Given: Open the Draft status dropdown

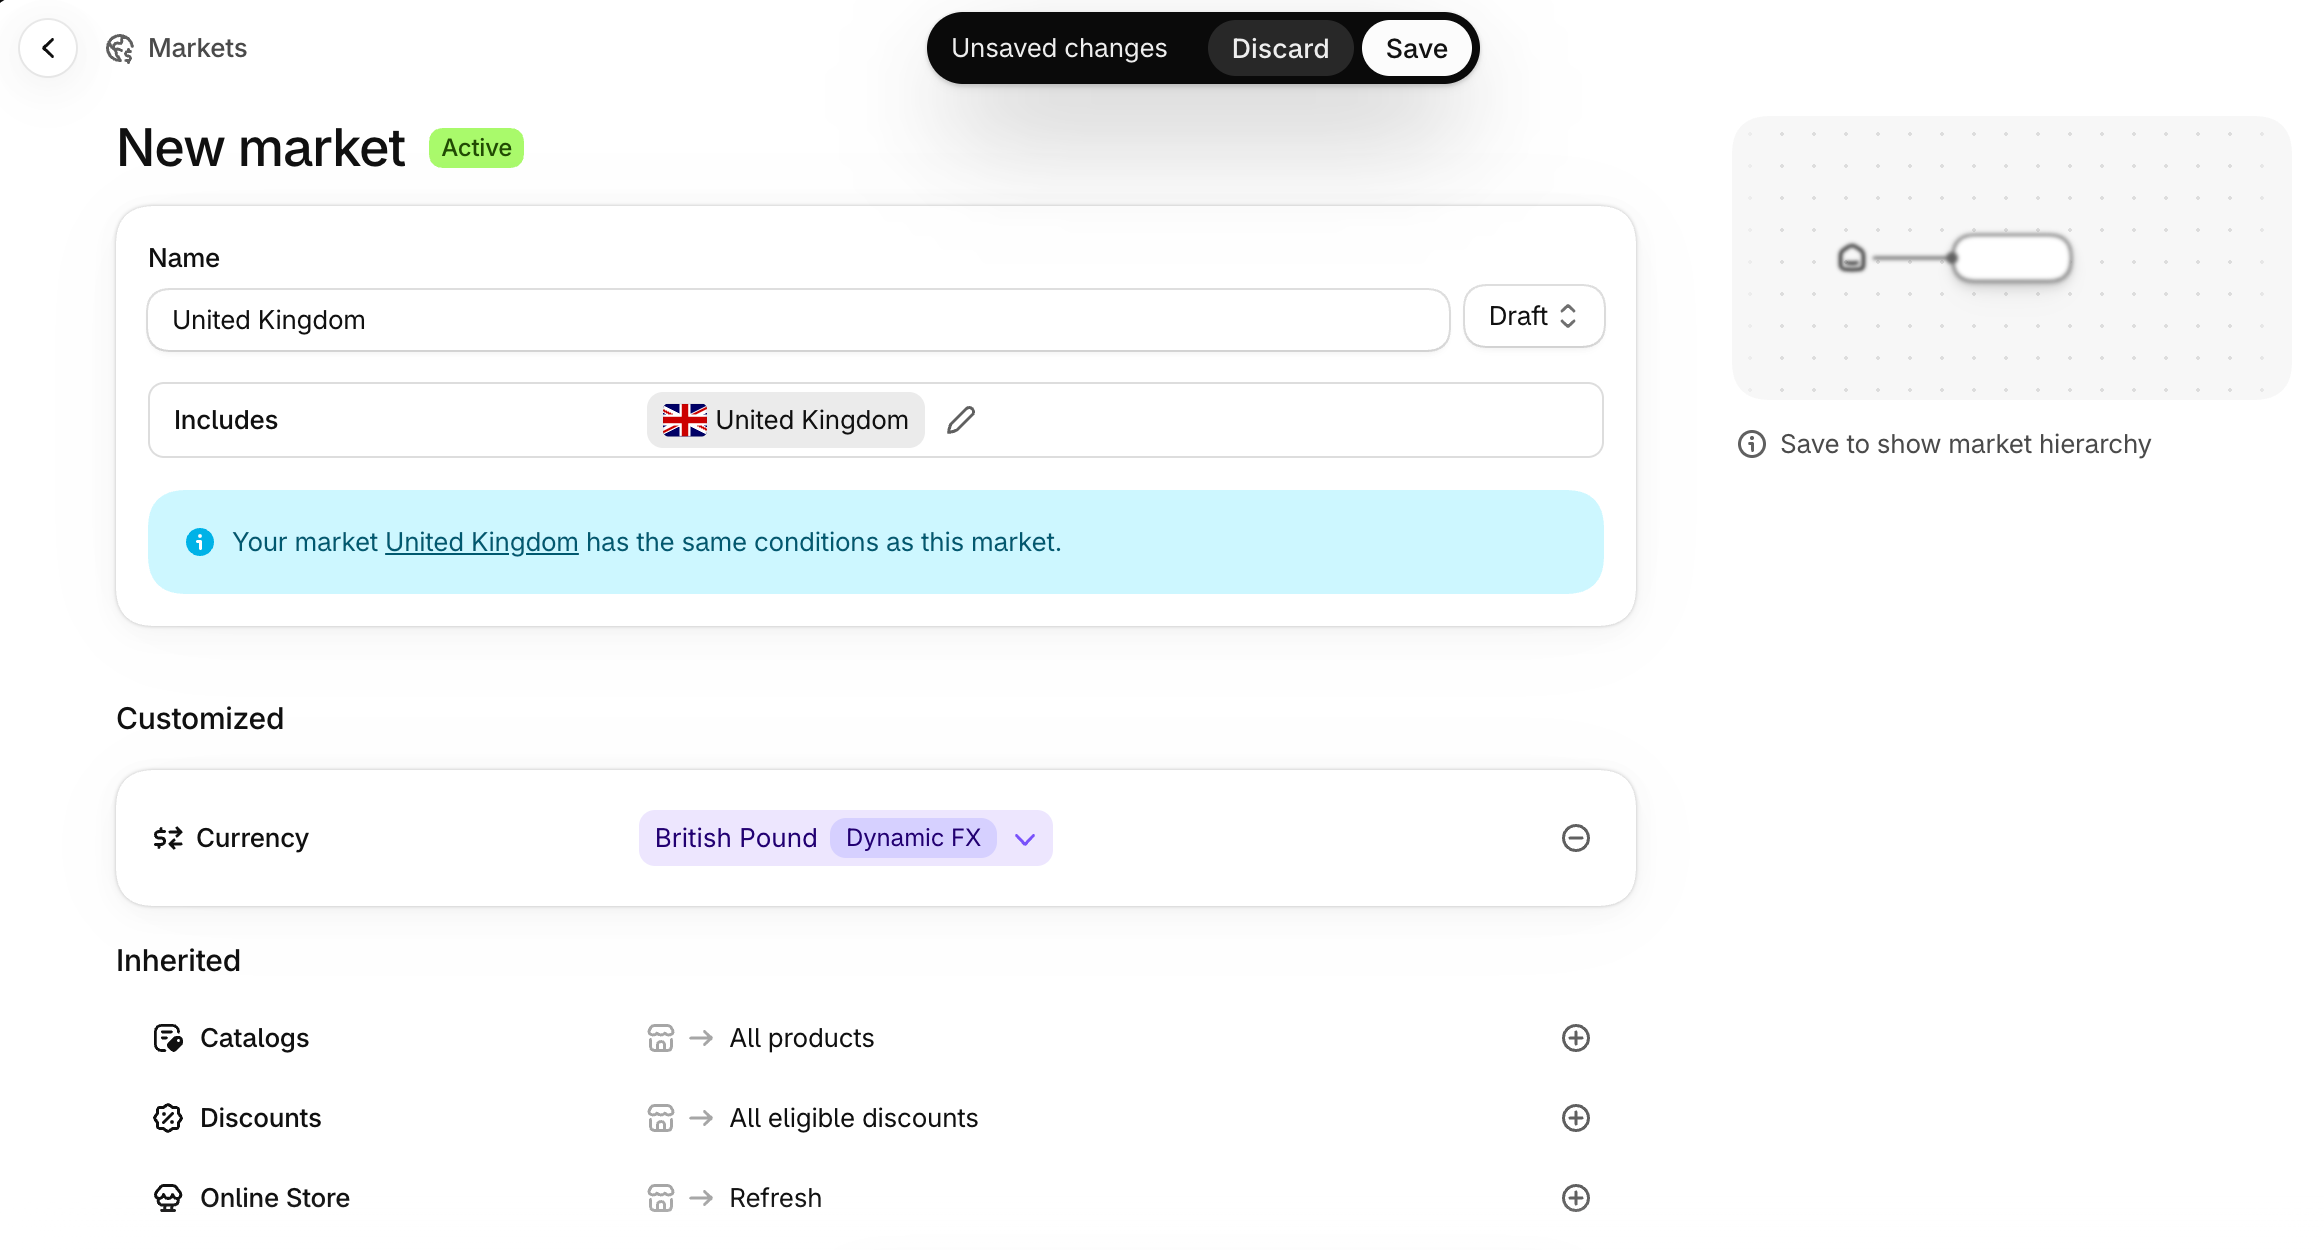Looking at the screenshot, I should click(1534, 317).
